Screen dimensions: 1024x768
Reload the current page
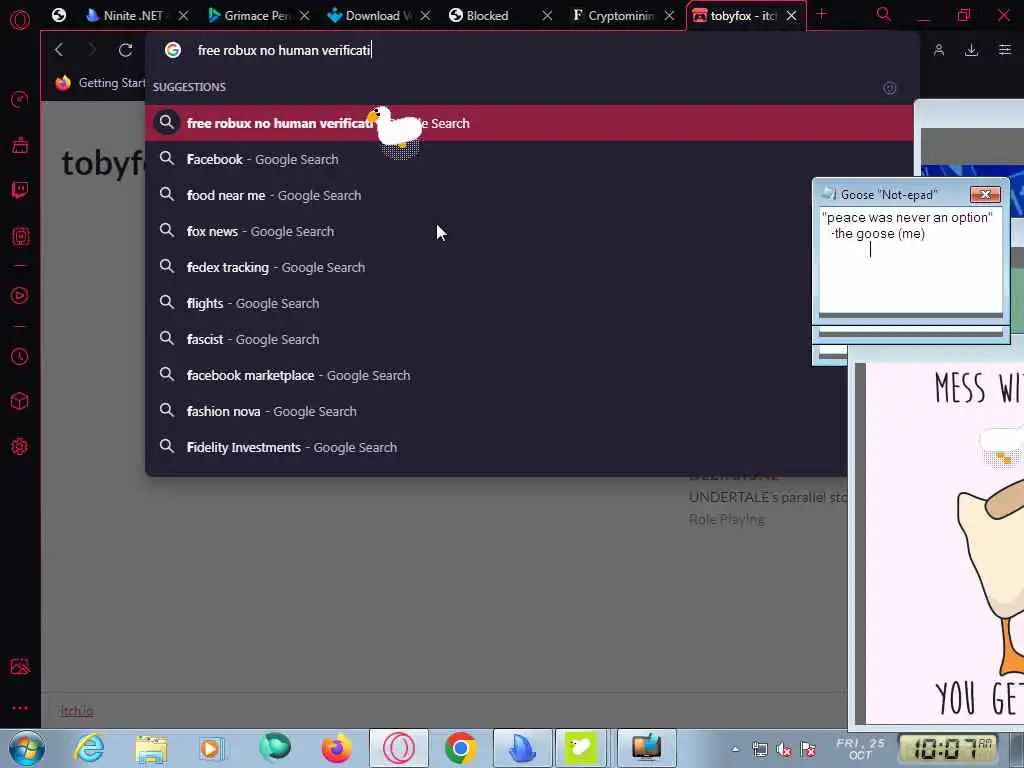point(125,50)
